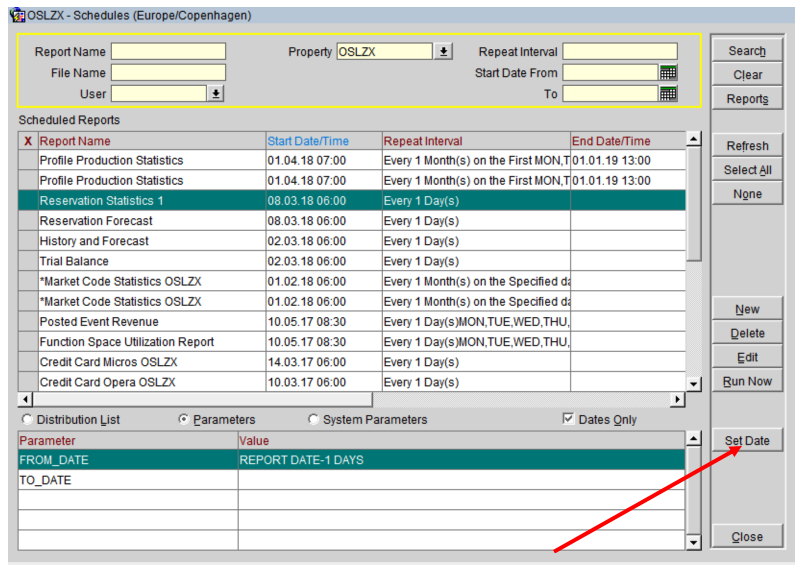
Task: Click the Refresh button
Action: tap(747, 146)
